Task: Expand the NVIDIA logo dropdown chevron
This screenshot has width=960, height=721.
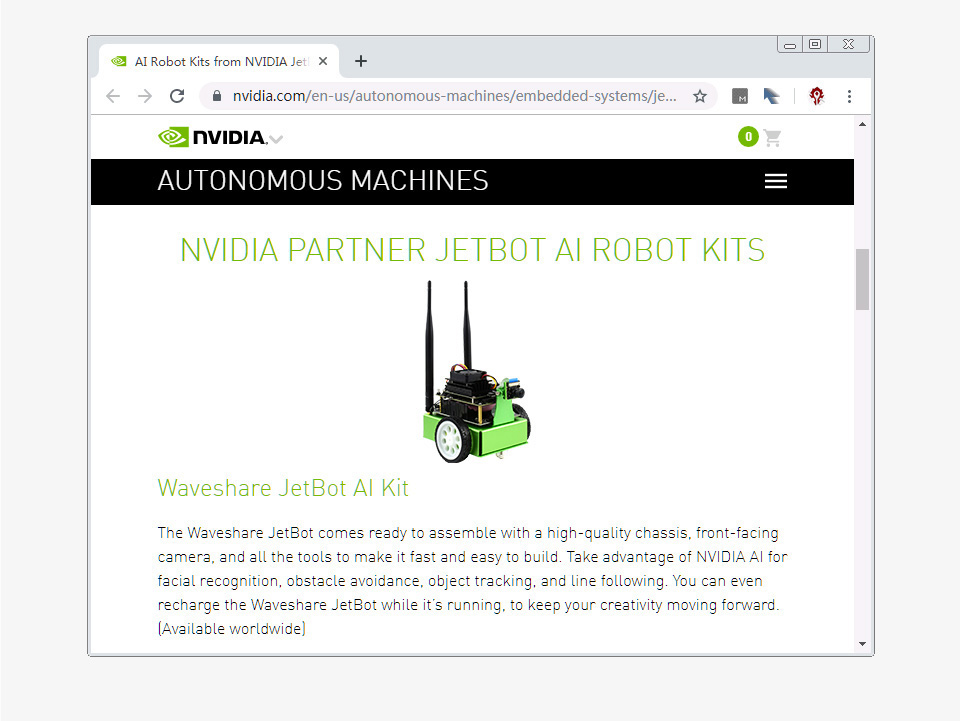Action: pos(277,140)
